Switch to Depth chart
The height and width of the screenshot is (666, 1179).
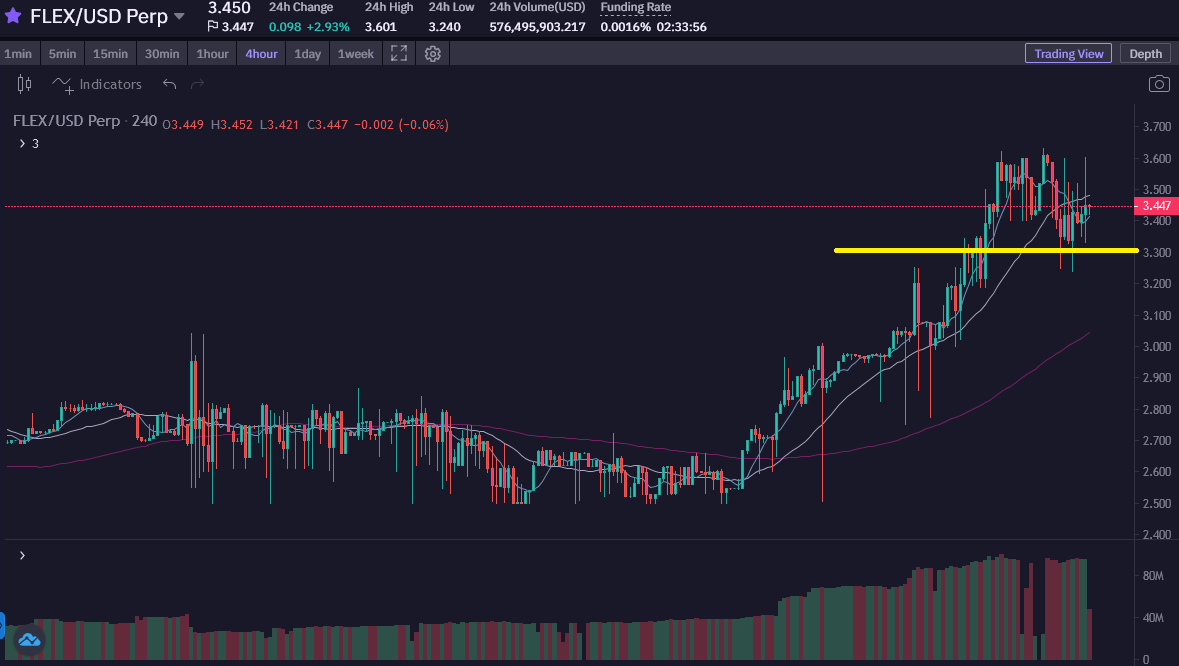tap(1145, 53)
